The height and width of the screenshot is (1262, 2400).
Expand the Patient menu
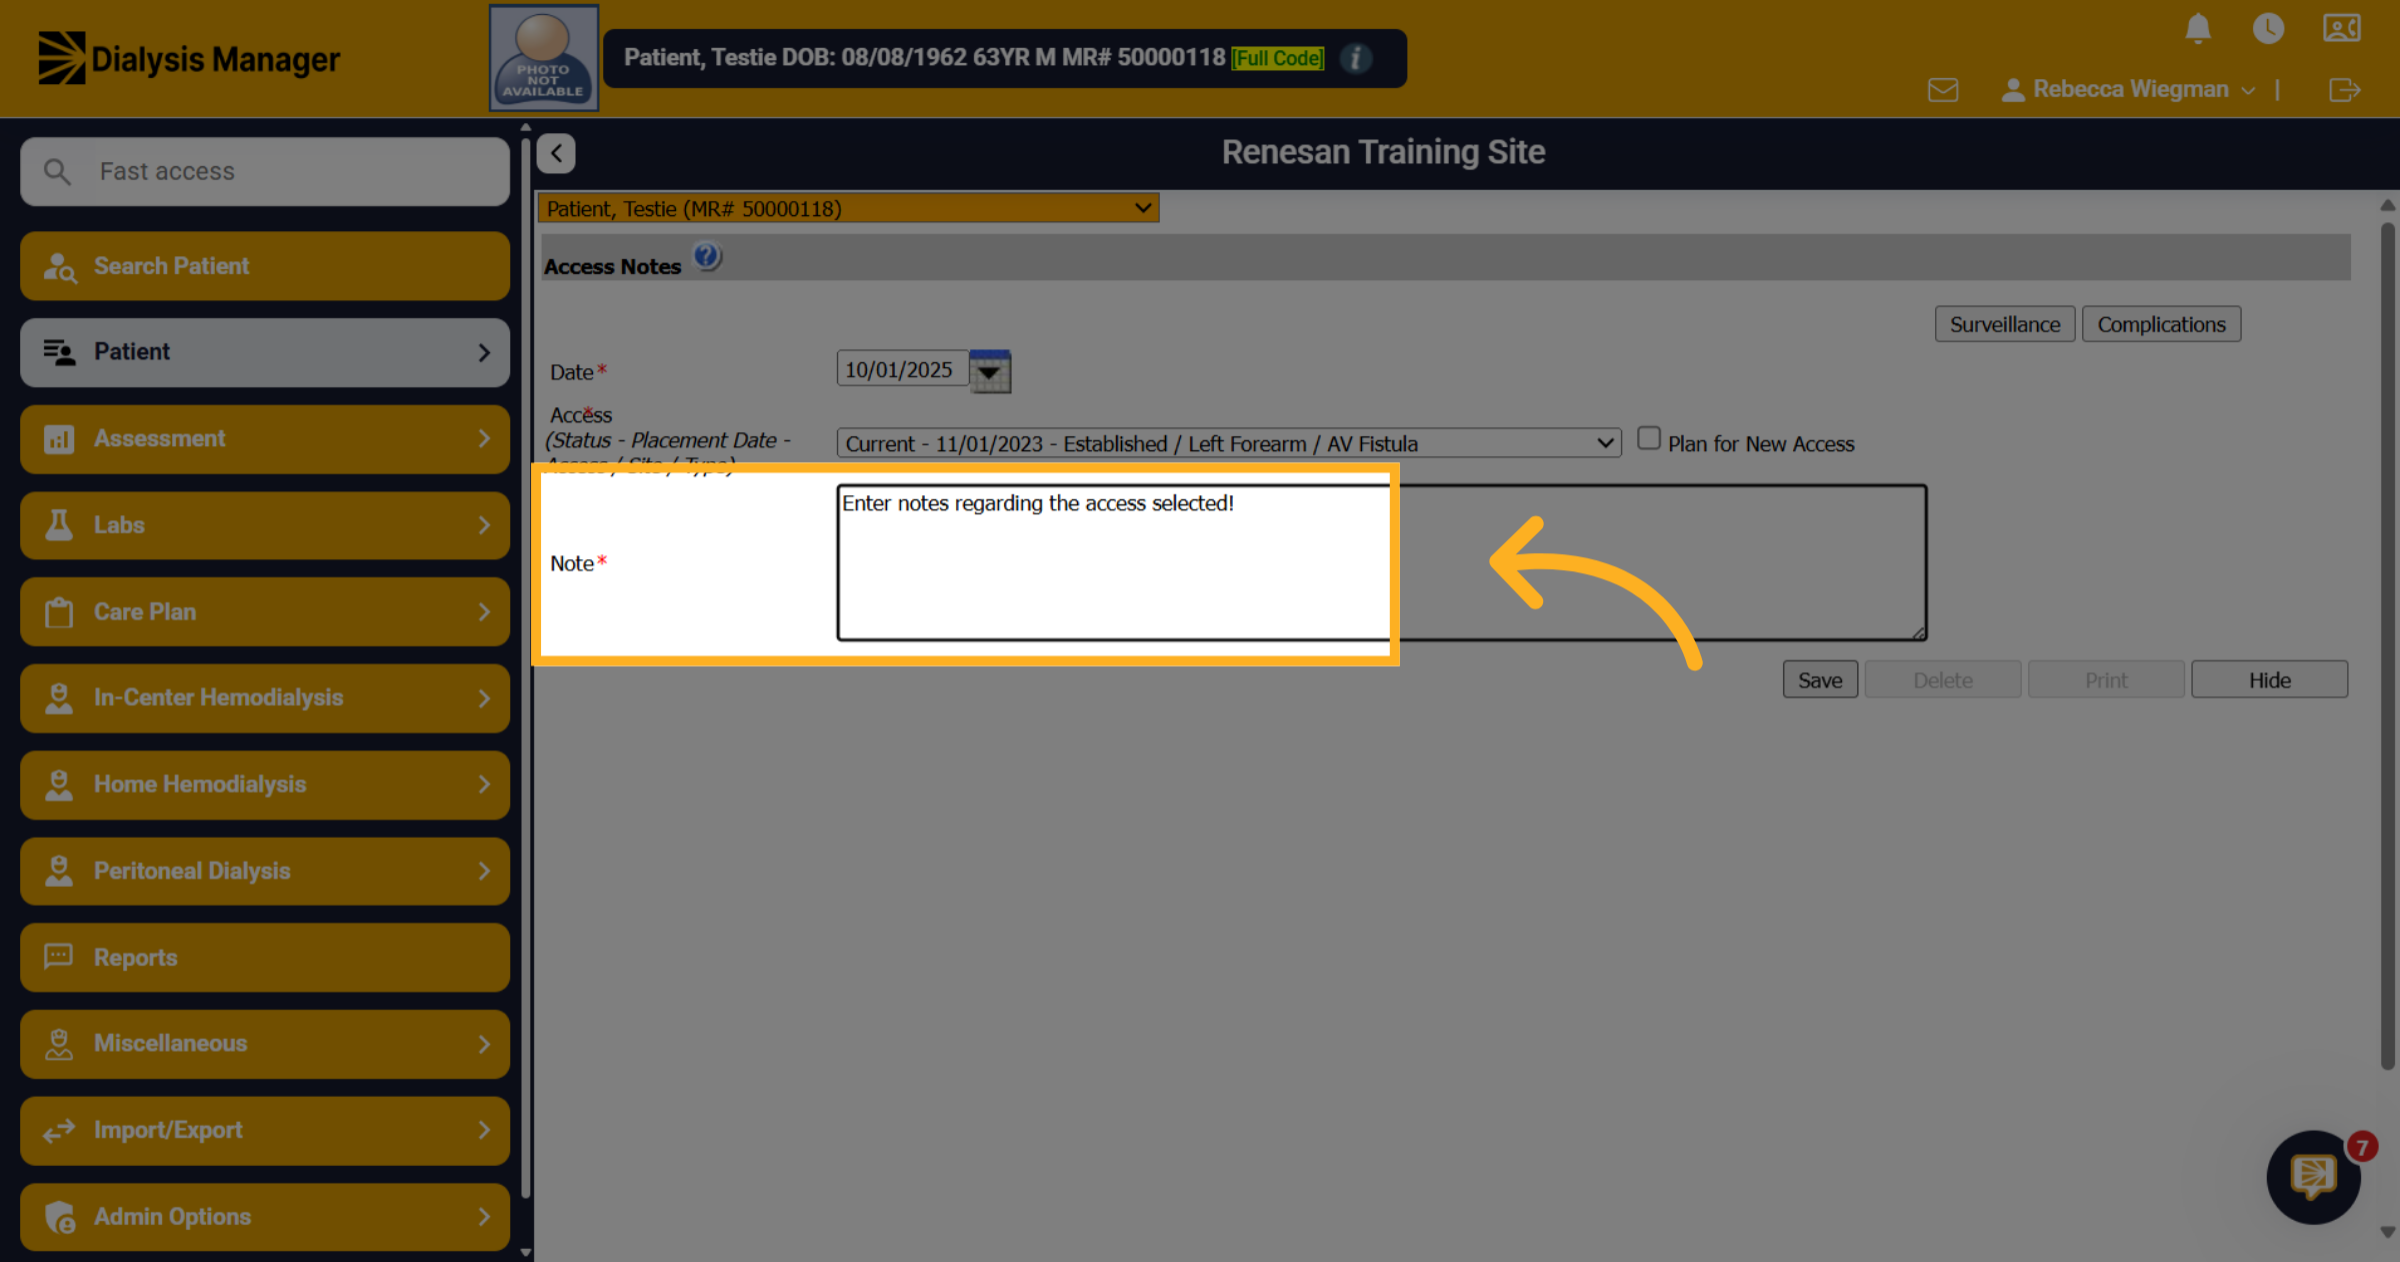click(x=265, y=352)
